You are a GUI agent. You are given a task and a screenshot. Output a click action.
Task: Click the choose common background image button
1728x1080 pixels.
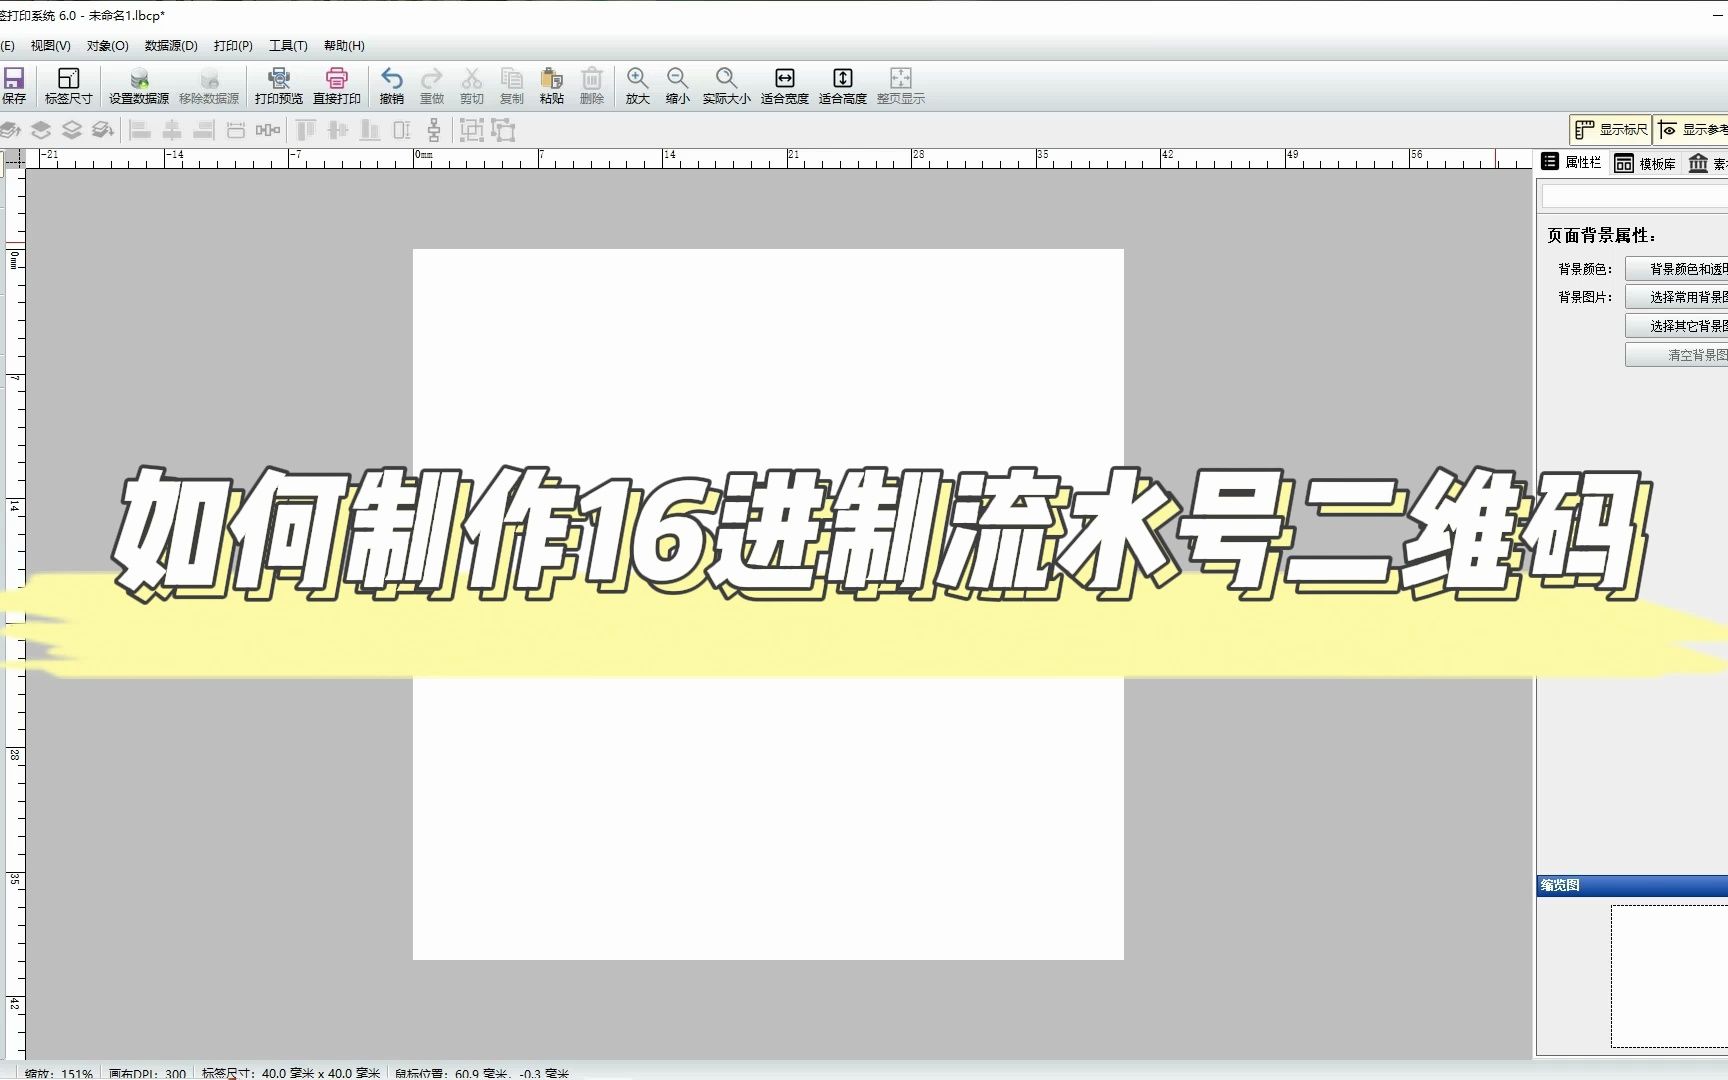1677,297
